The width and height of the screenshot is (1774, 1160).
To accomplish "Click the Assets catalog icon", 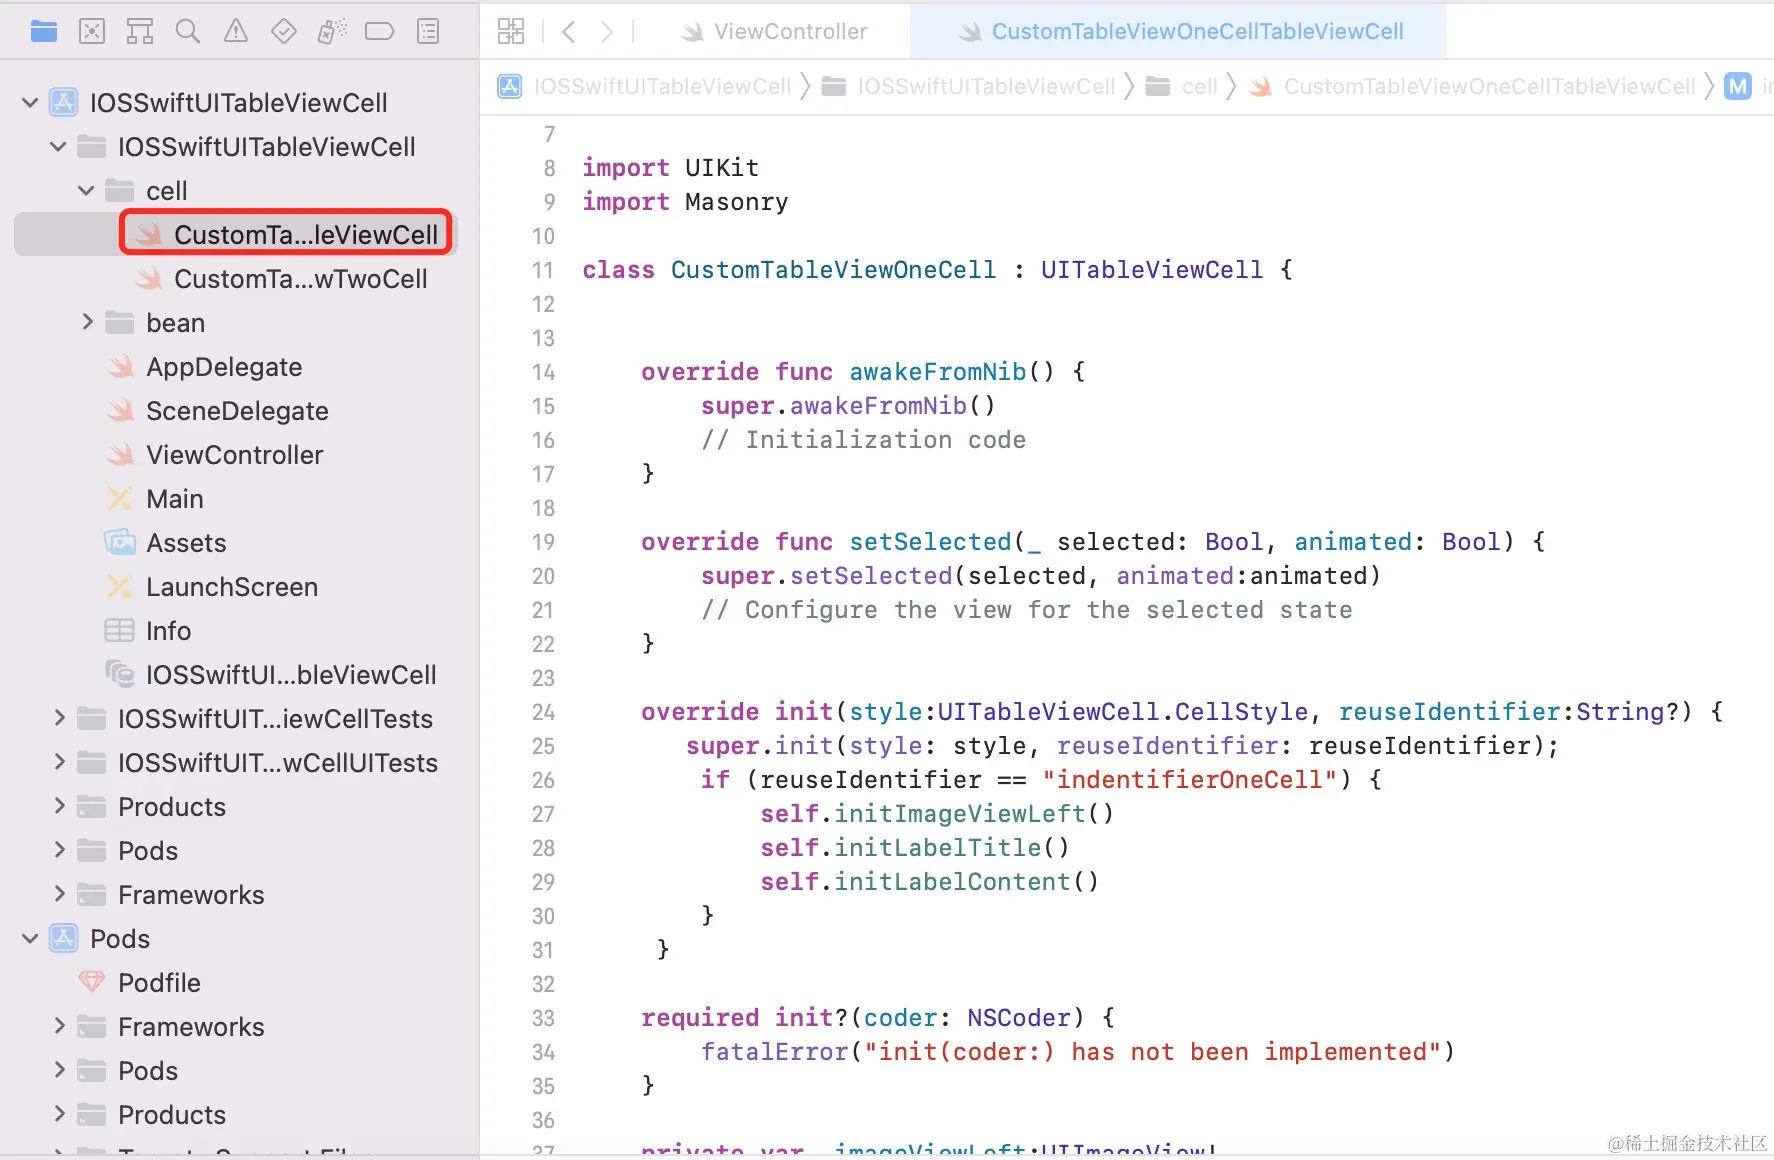I will click(x=120, y=543).
